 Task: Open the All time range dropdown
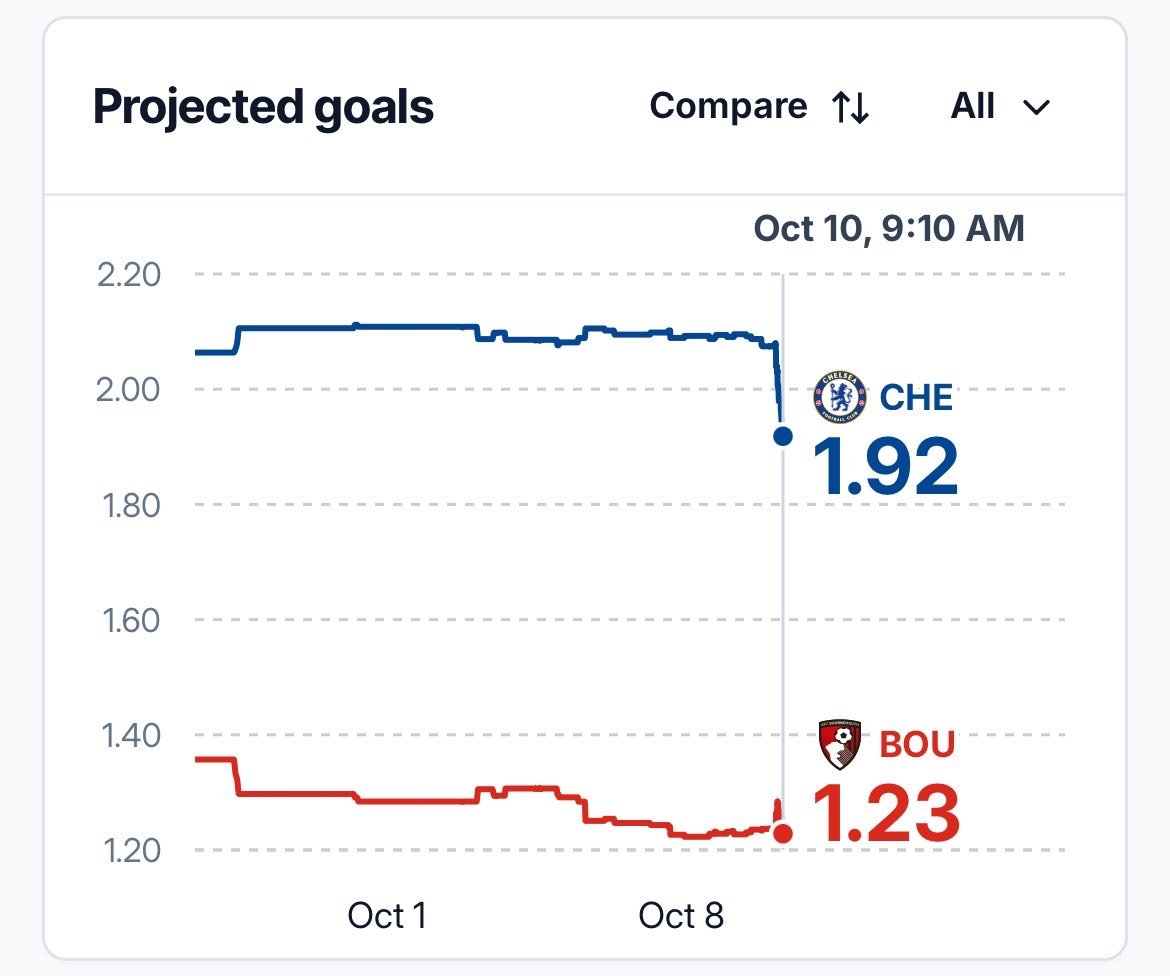pos(1000,107)
